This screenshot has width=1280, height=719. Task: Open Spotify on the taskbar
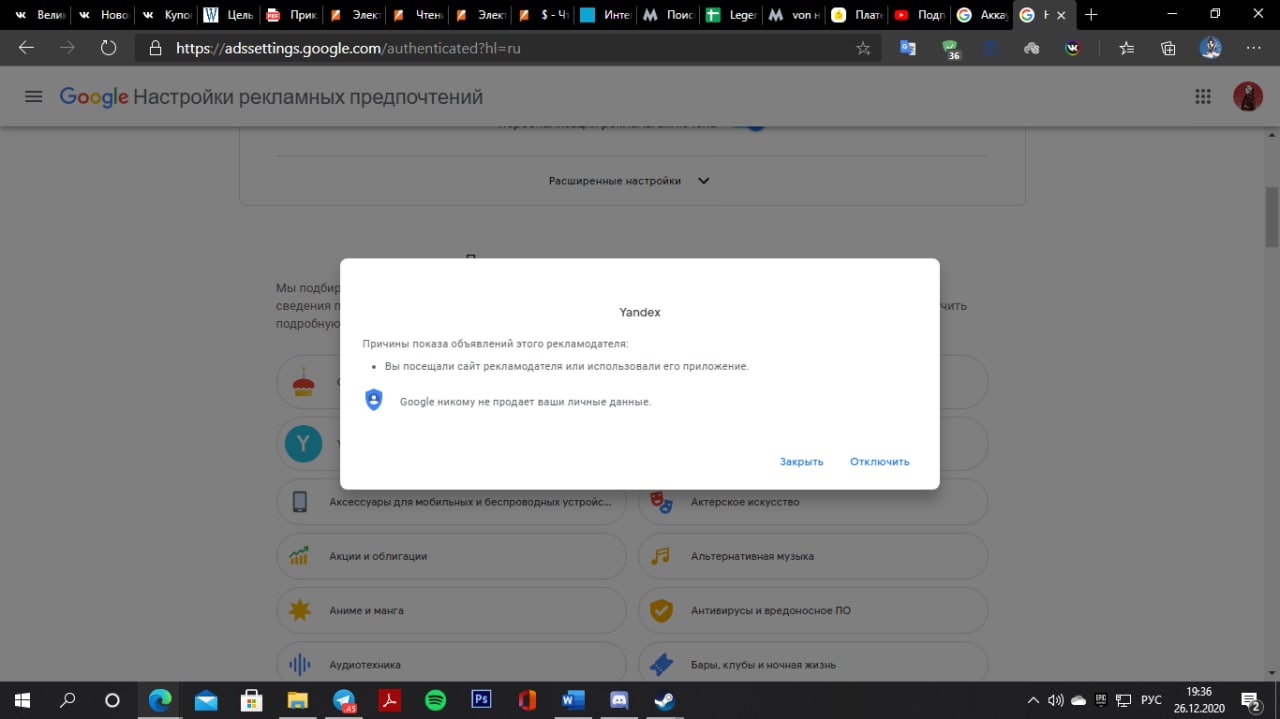coord(435,700)
